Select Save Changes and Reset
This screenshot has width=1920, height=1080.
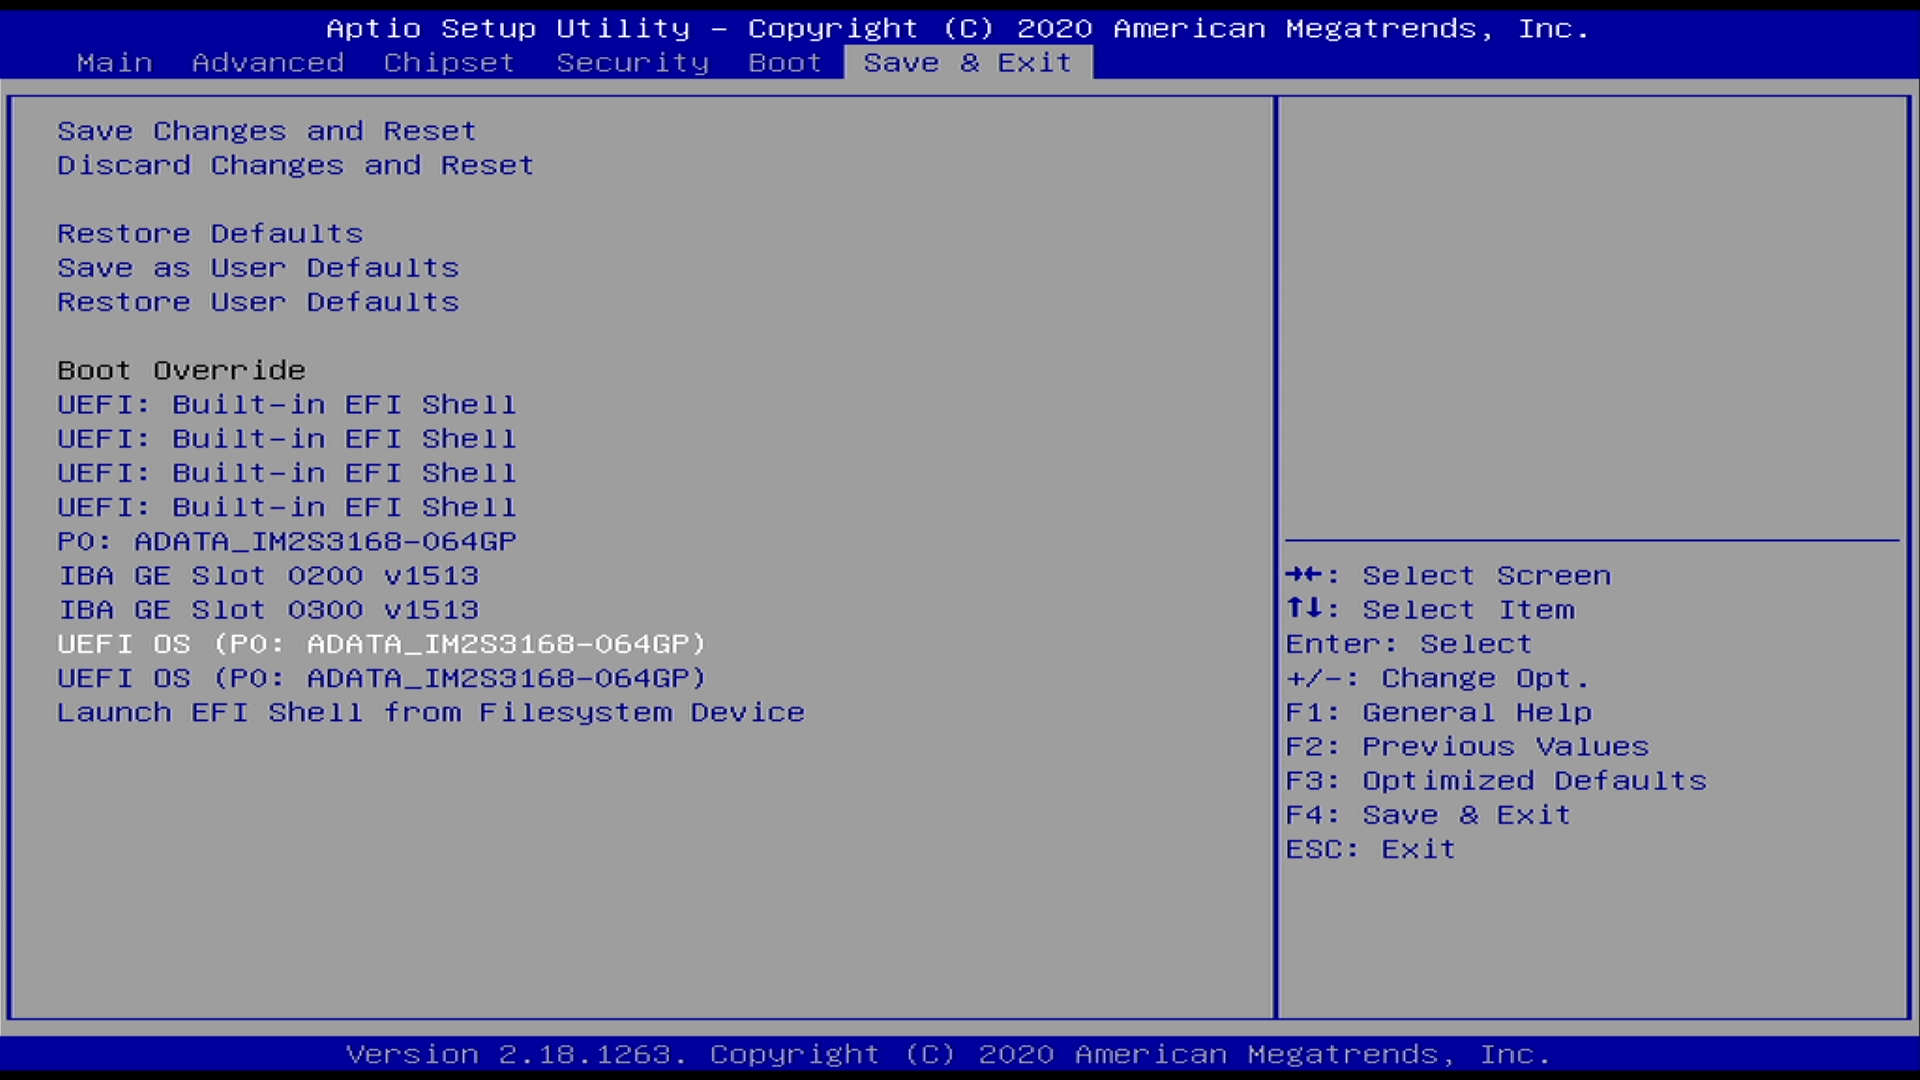266,131
